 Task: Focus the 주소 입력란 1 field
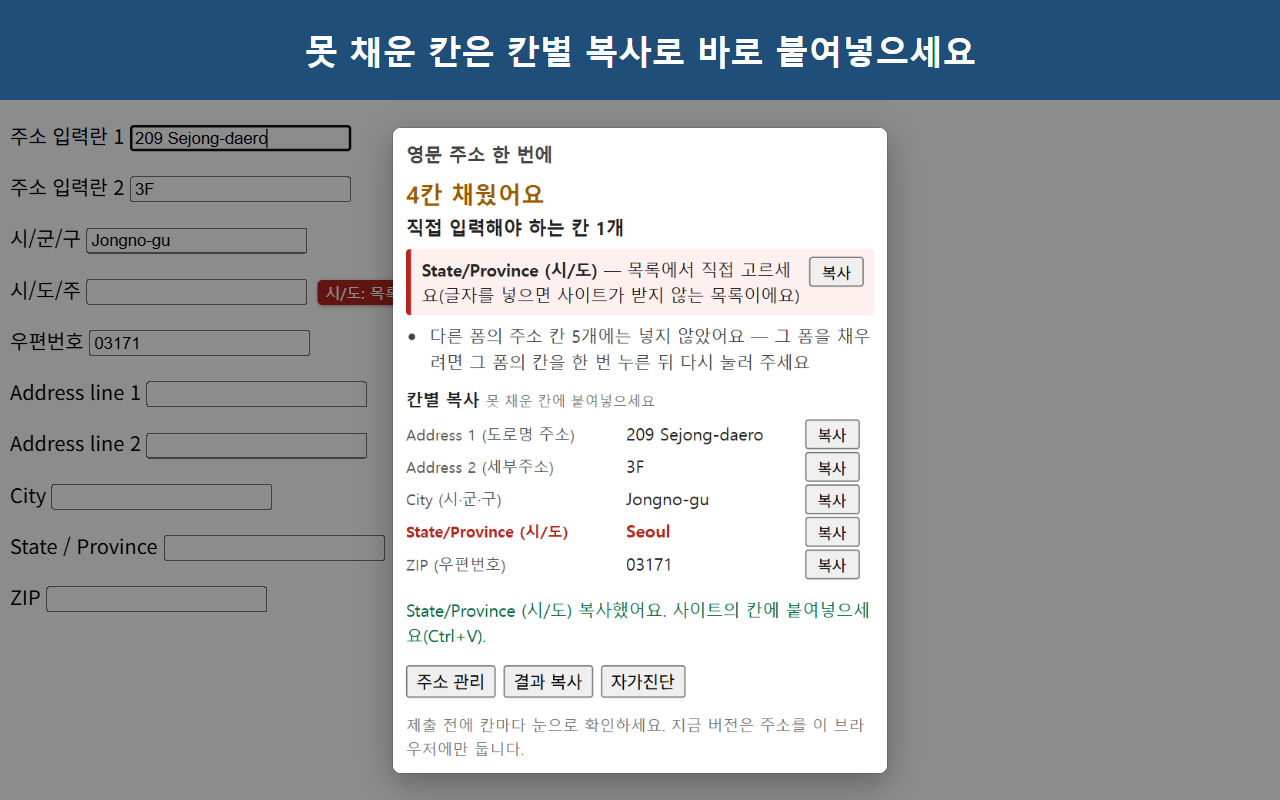pos(240,138)
